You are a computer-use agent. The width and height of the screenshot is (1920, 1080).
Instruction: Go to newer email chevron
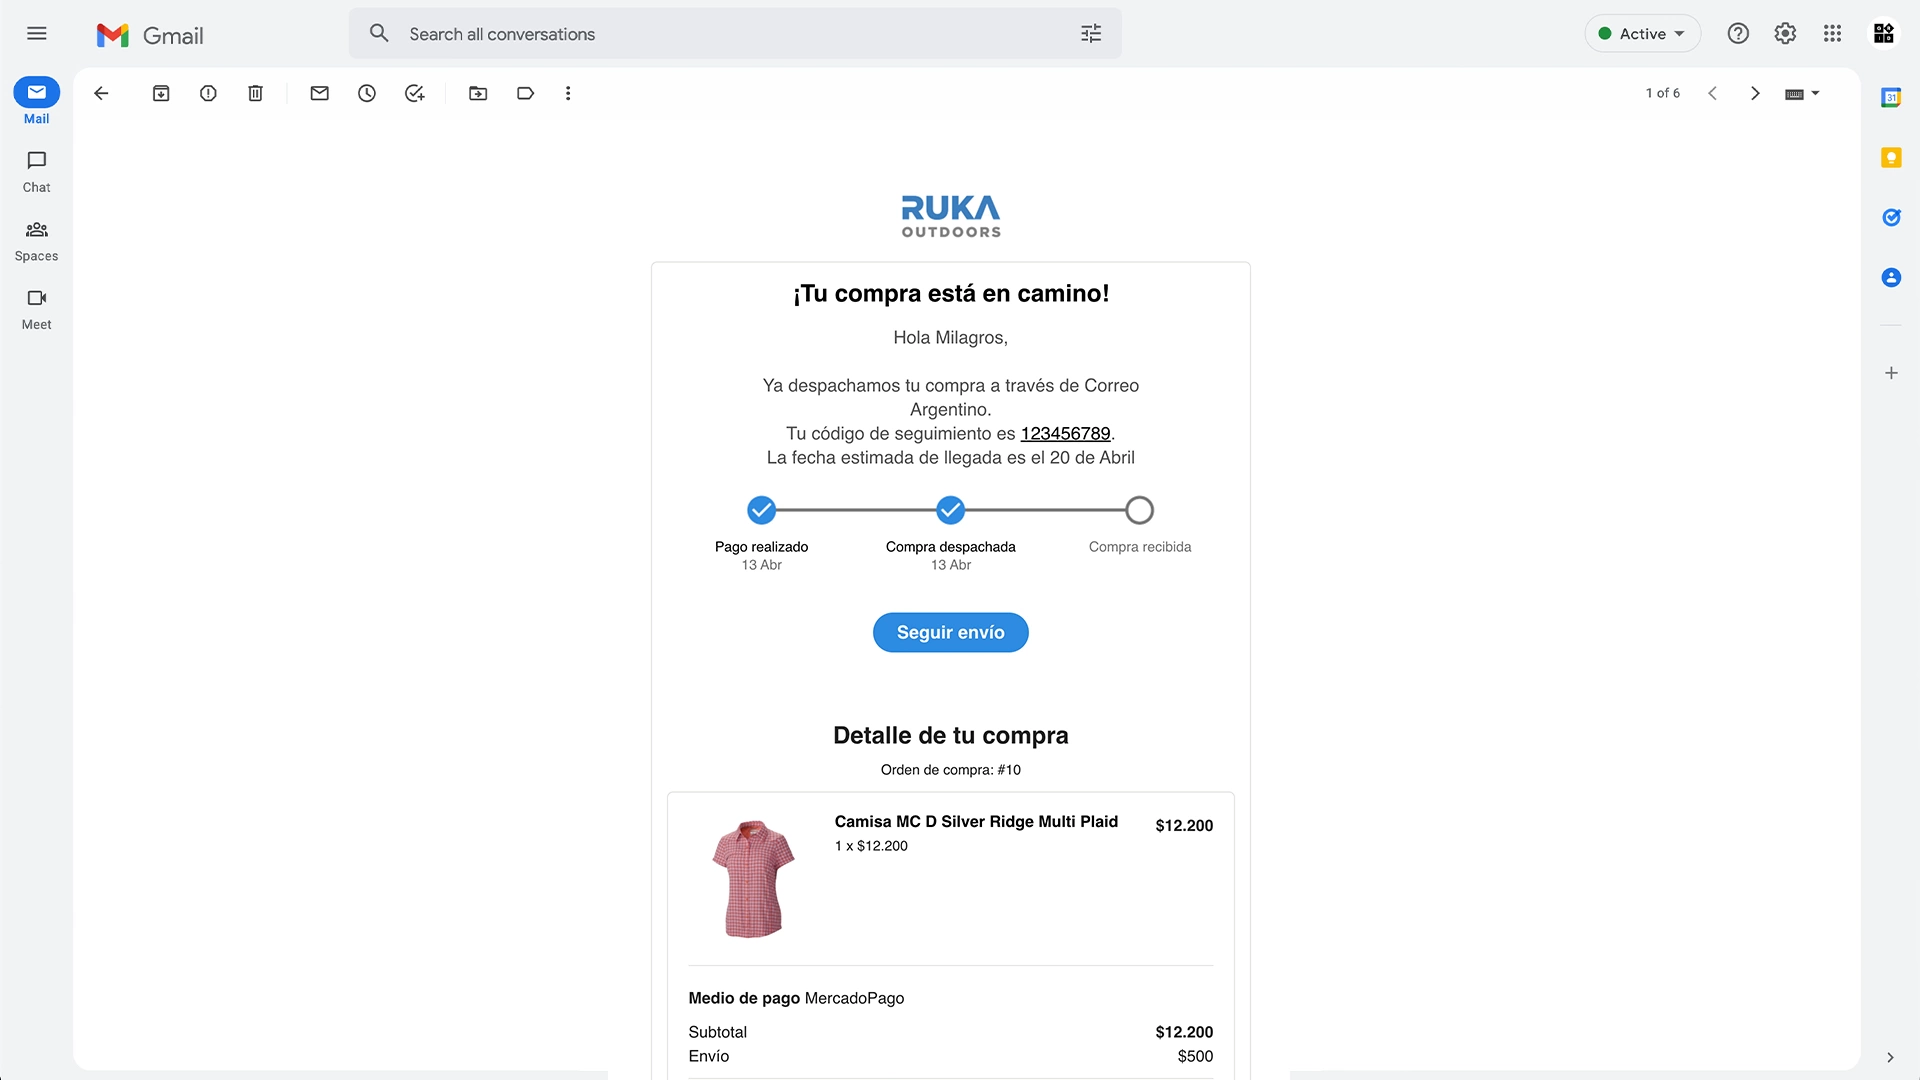(1712, 93)
